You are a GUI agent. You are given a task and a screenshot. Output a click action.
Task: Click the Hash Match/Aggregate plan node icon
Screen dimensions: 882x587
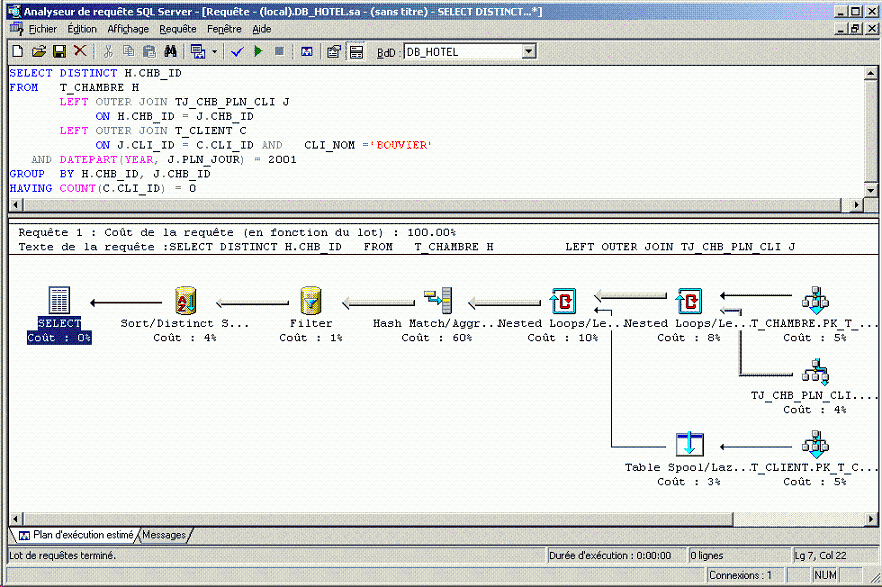click(x=437, y=300)
